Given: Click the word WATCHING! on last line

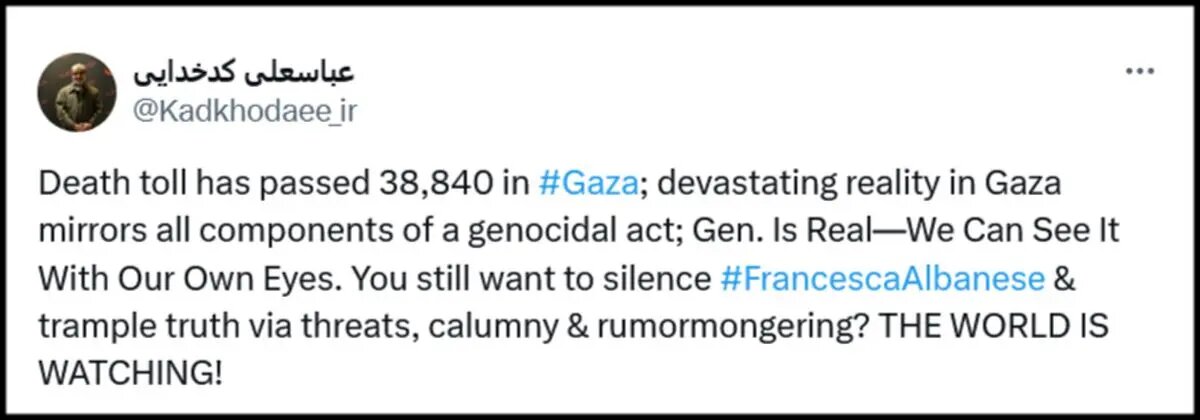Looking at the screenshot, I should pyautogui.click(x=130, y=377).
